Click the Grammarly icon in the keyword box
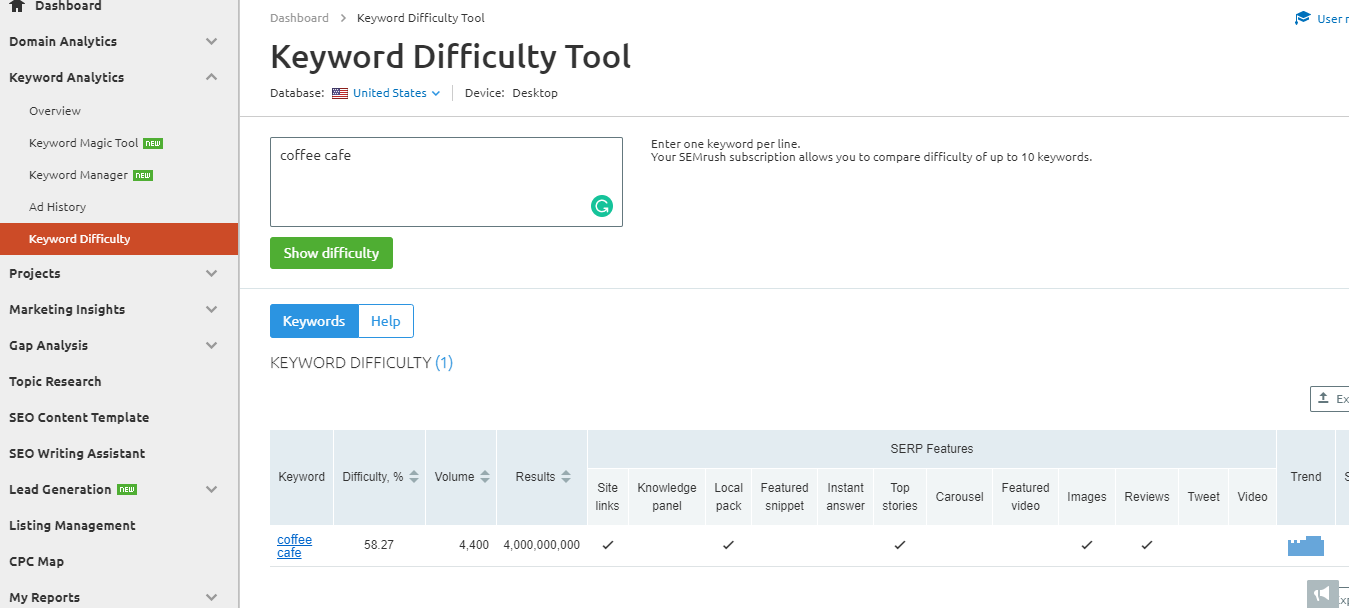Viewport: 1349px width, 608px height. pos(601,206)
